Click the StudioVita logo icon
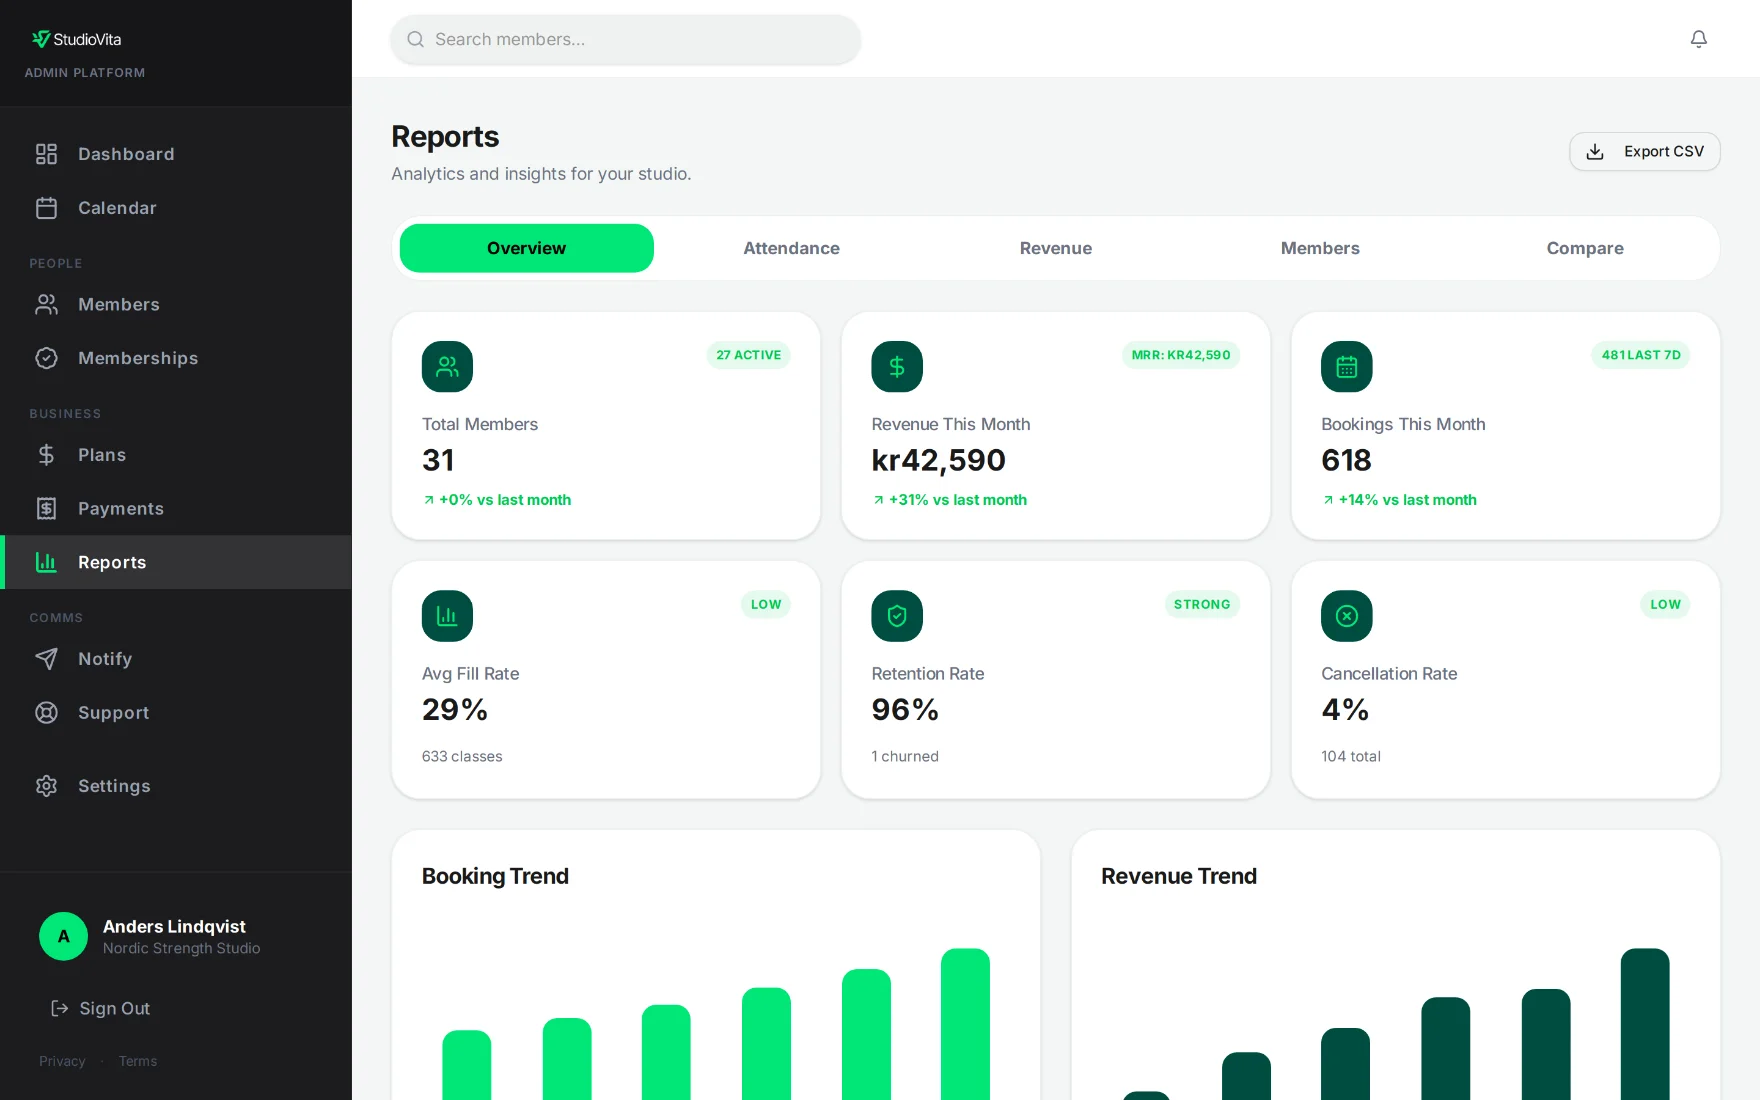Viewport: 1760px width, 1100px height. pos(41,39)
